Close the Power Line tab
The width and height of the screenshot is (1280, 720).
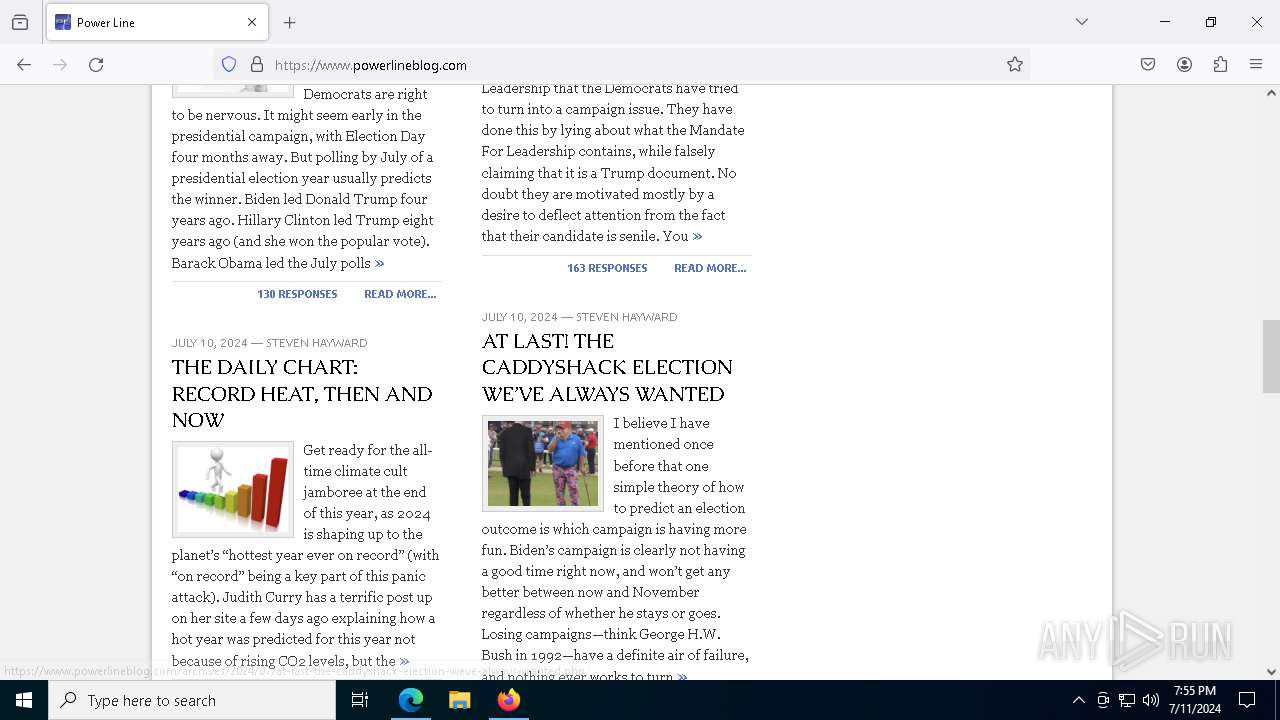click(252, 22)
